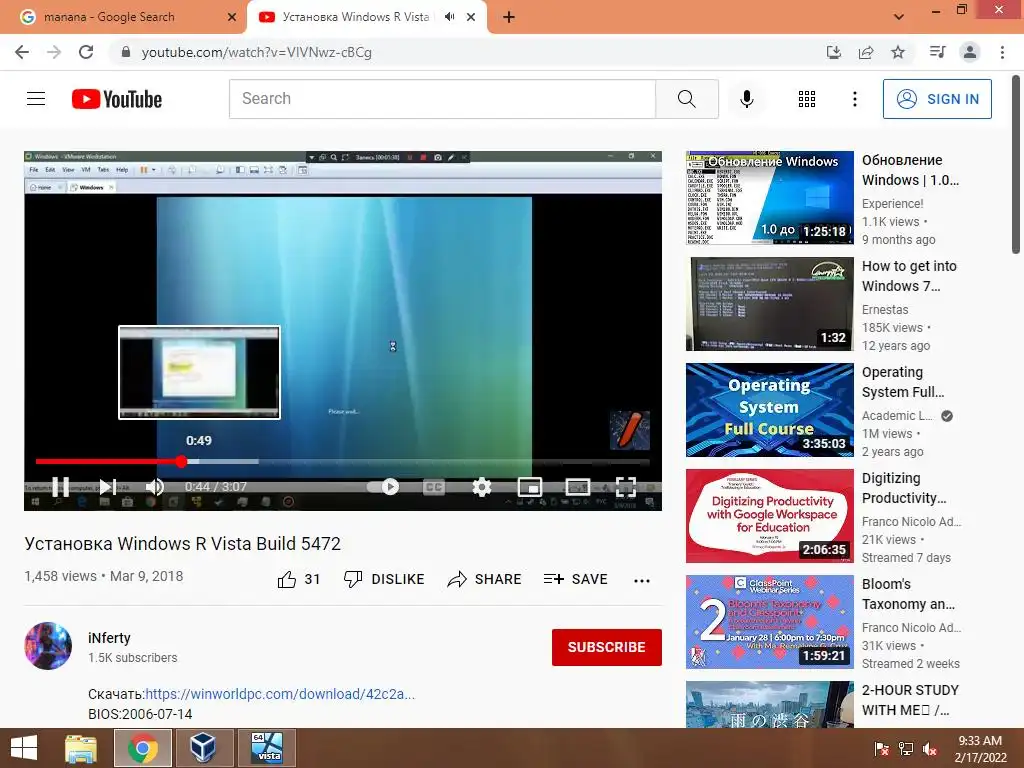Click the address bar URL
This screenshot has height=768, width=1024.
257,52
